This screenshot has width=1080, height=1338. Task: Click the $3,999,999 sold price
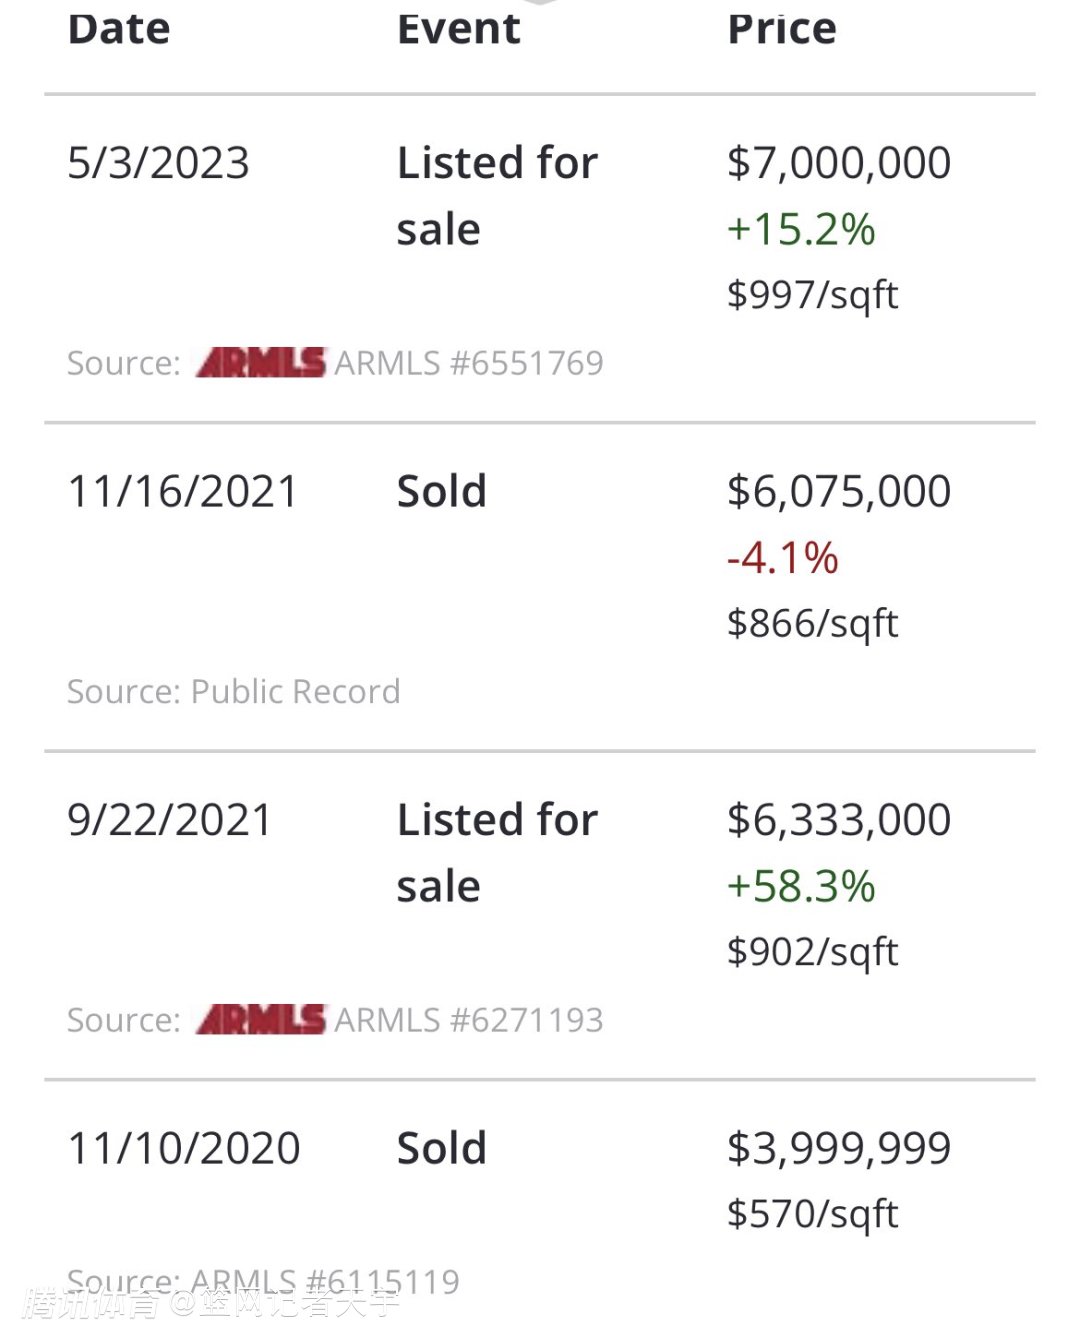[x=839, y=1149]
